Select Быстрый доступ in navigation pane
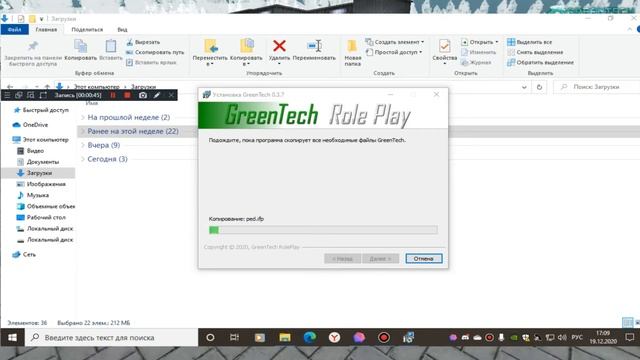Screen dimensions: 640x360 coord(41,110)
